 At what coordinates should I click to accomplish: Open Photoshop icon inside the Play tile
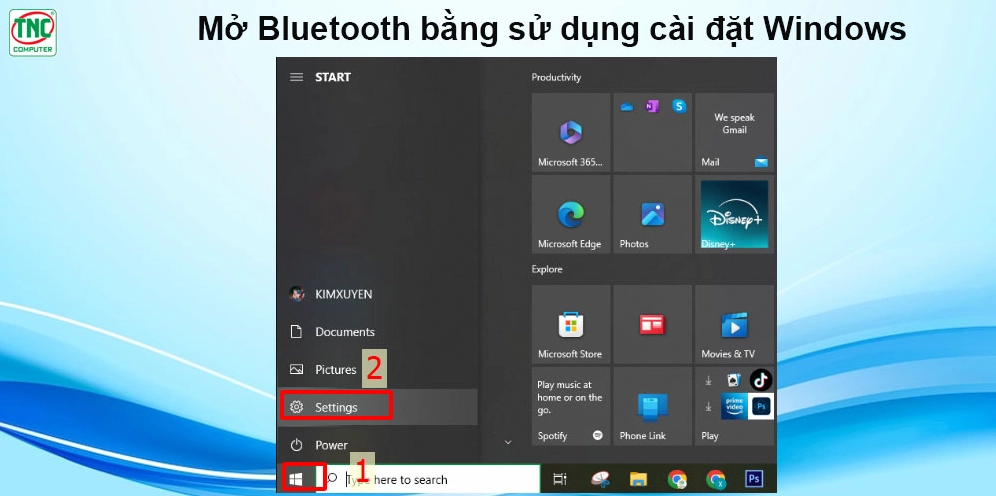[761, 406]
